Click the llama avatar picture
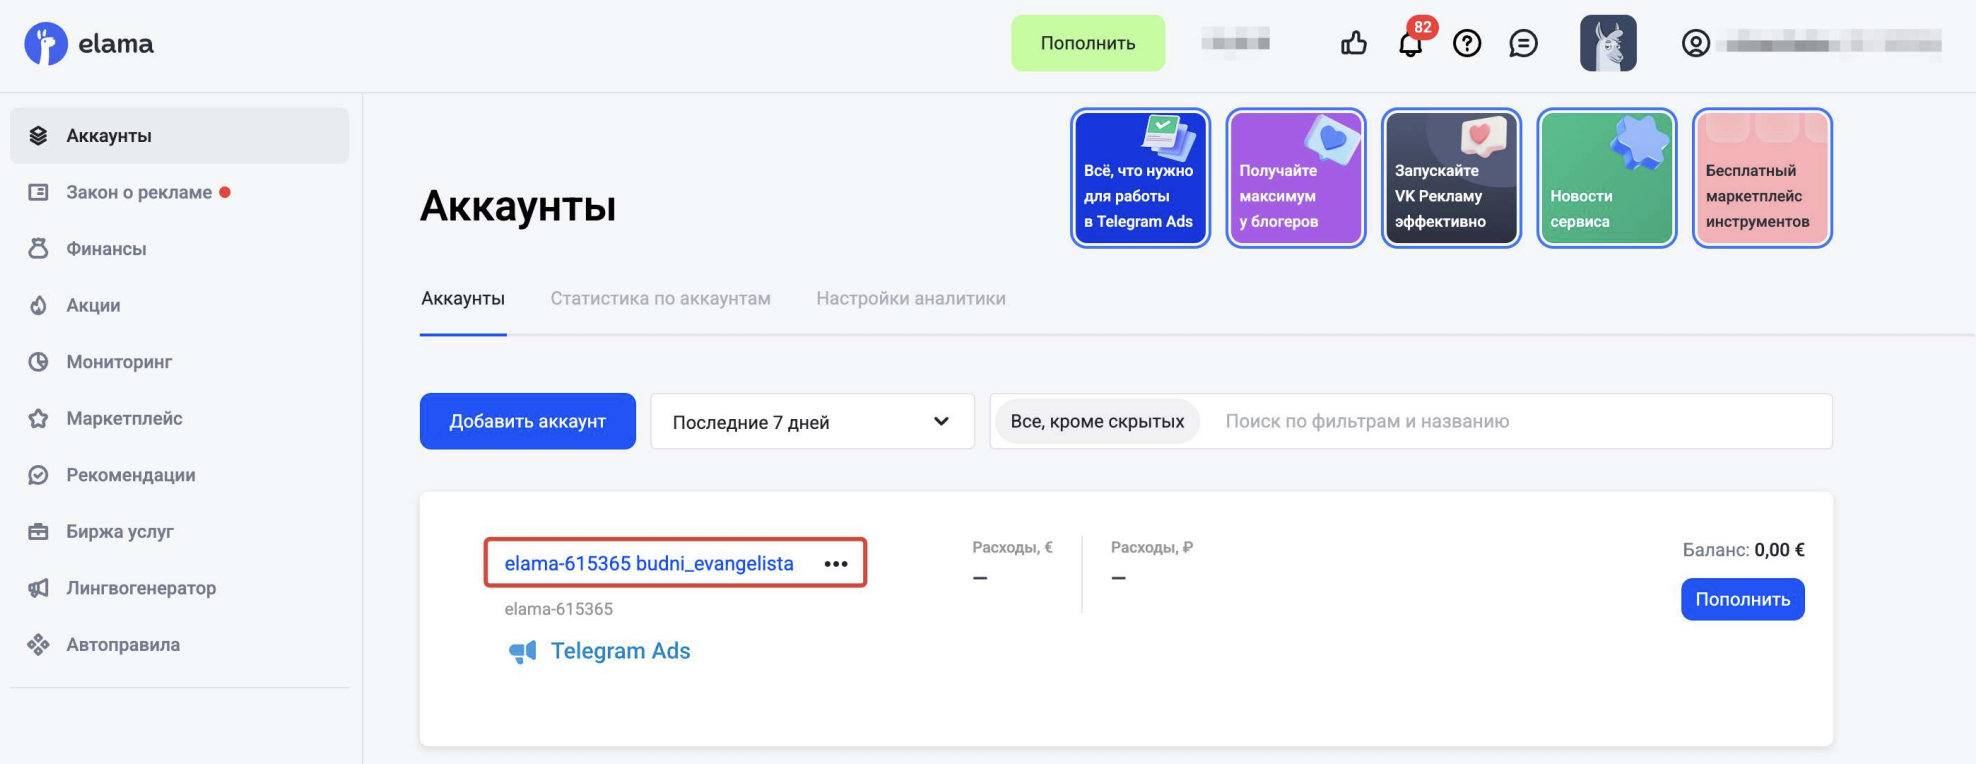The height and width of the screenshot is (764, 1976). [1607, 43]
